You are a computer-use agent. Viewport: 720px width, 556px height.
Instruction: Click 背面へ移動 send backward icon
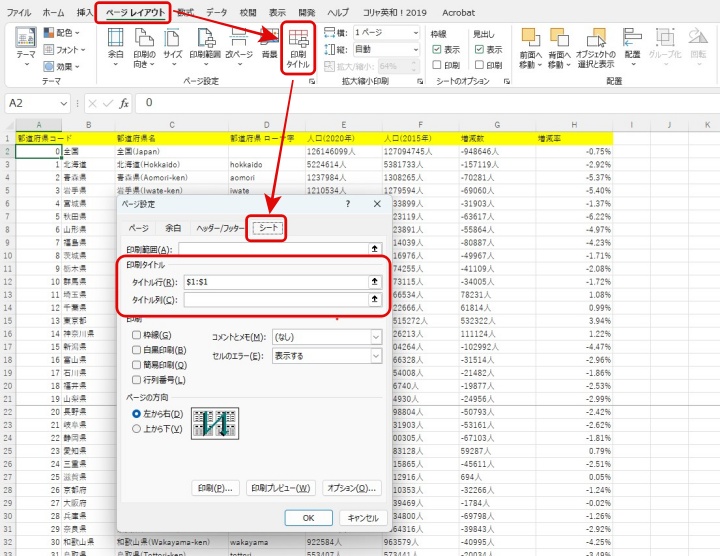point(559,48)
